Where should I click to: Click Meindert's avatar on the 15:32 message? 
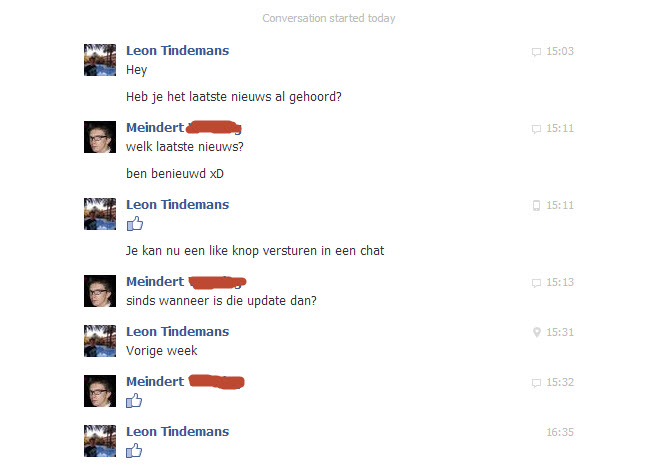pos(100,391)
